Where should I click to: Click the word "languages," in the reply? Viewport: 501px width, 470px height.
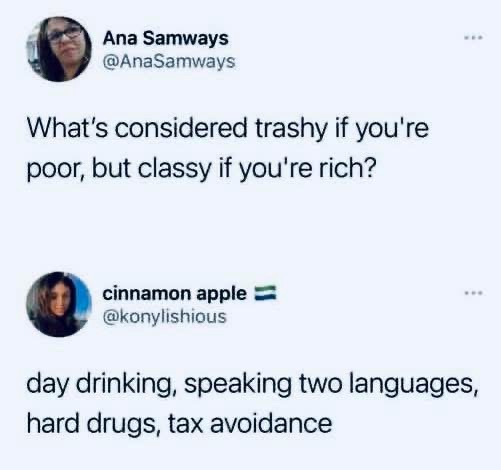[413, 384]
